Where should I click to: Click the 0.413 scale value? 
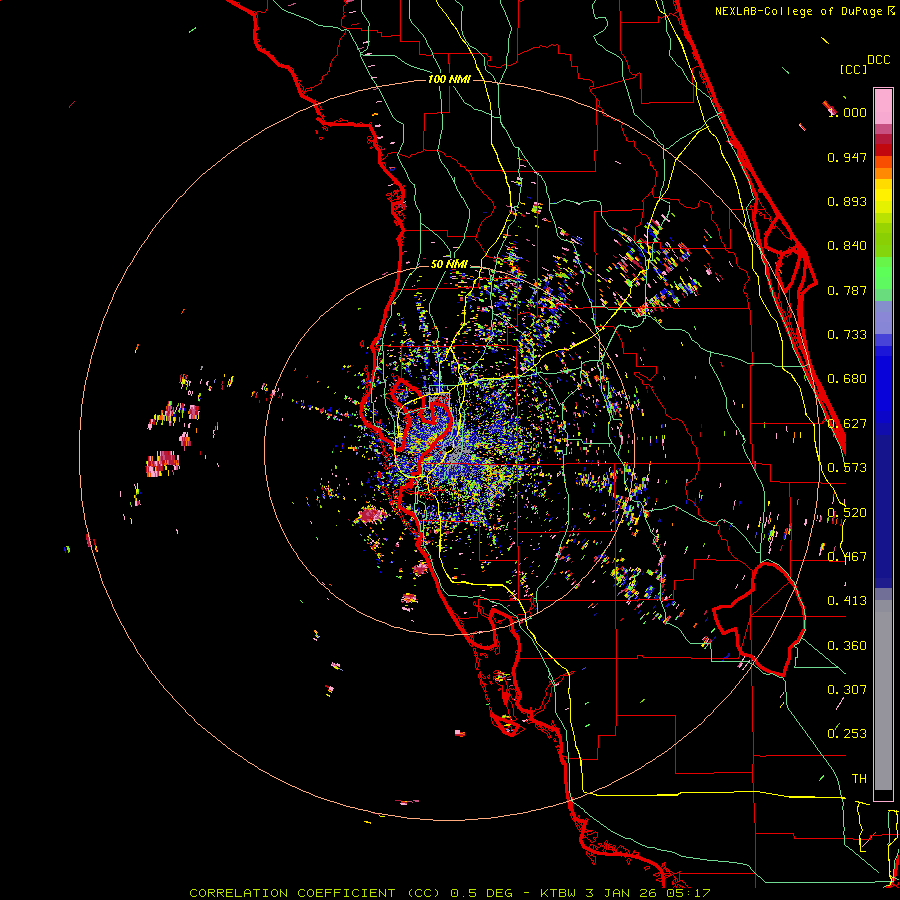pyautogui.click(x=847, y=601)
